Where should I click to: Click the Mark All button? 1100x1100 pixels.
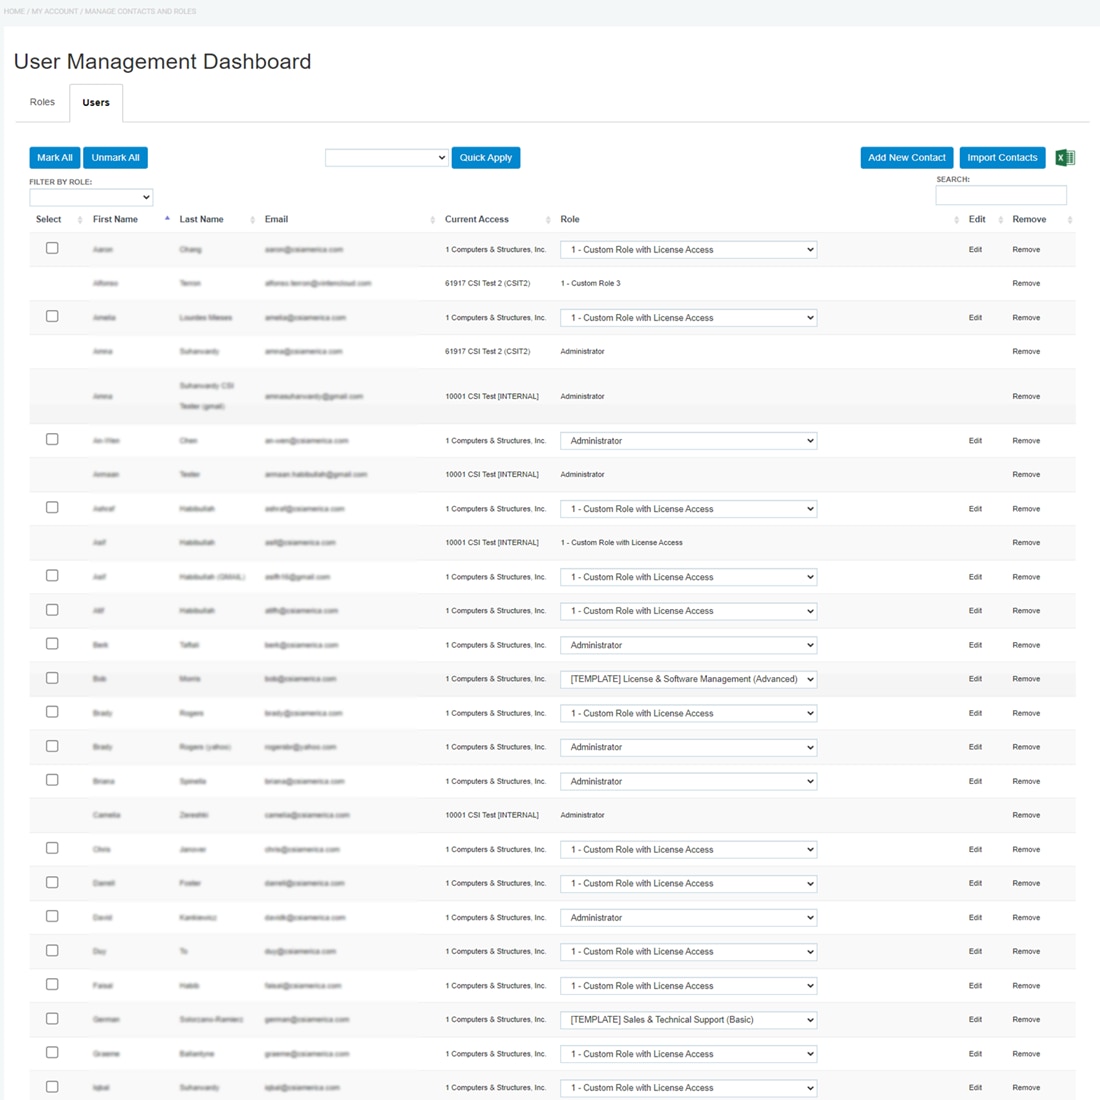(54, 158)
